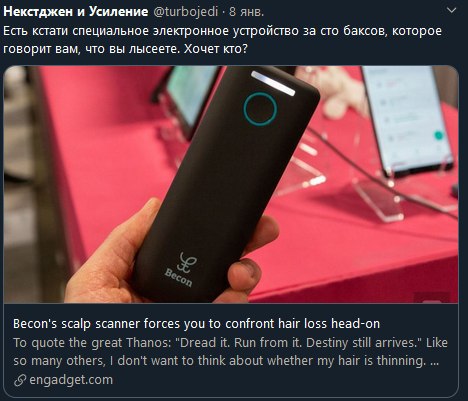Open the engadget.com domain link
The image size is (468, 401).
[x=71, y=380]
